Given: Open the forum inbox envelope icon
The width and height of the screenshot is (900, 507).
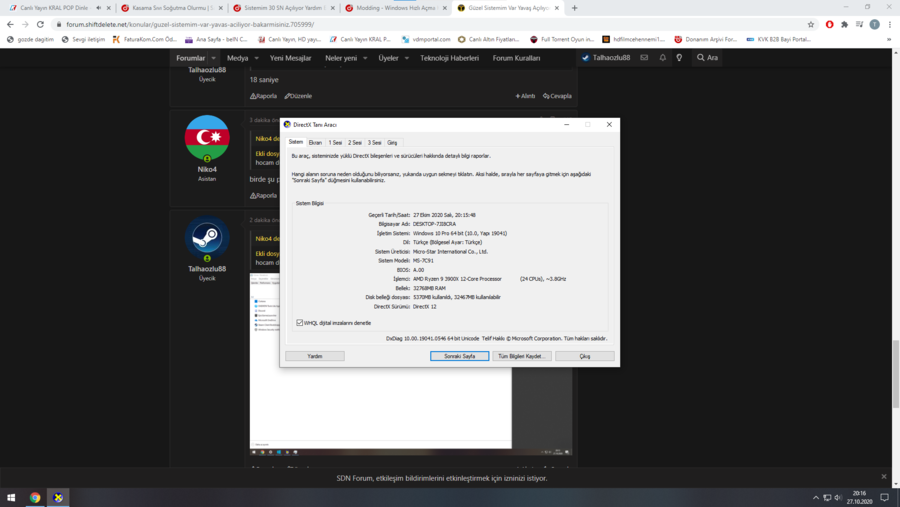Looking at the screenshot, I should click(644, 57).
